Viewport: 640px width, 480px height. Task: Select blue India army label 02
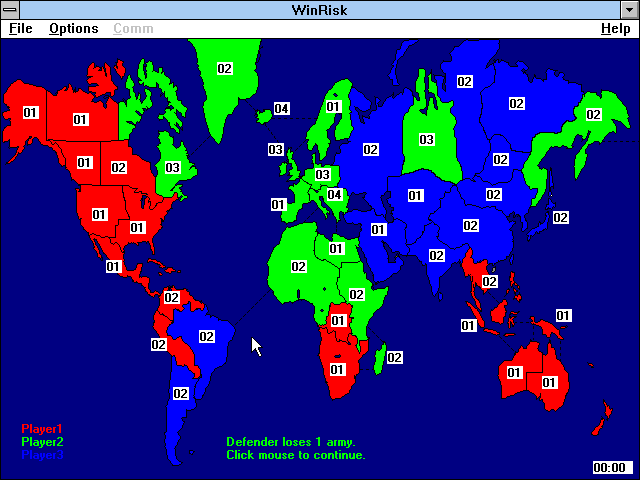tap(436, 256)
